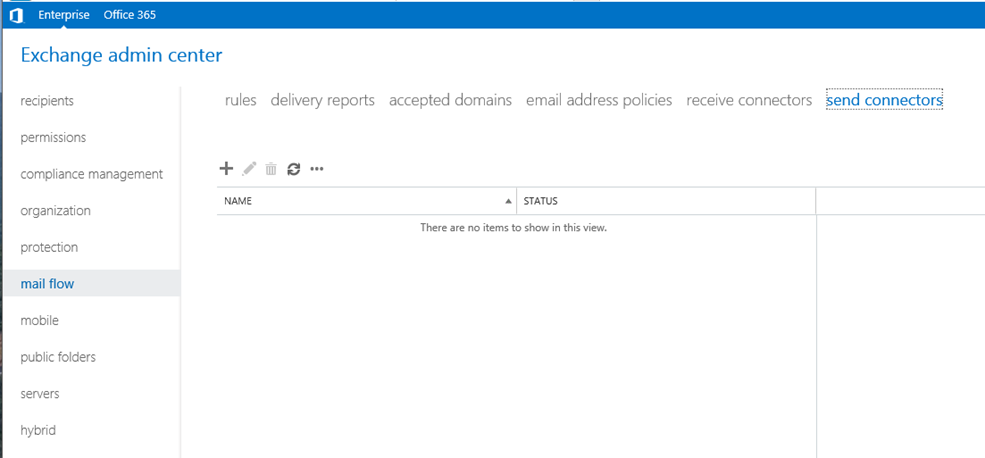Go to the servers section
The height and width of the screenshot is (458, 985).
click(40, 394)
